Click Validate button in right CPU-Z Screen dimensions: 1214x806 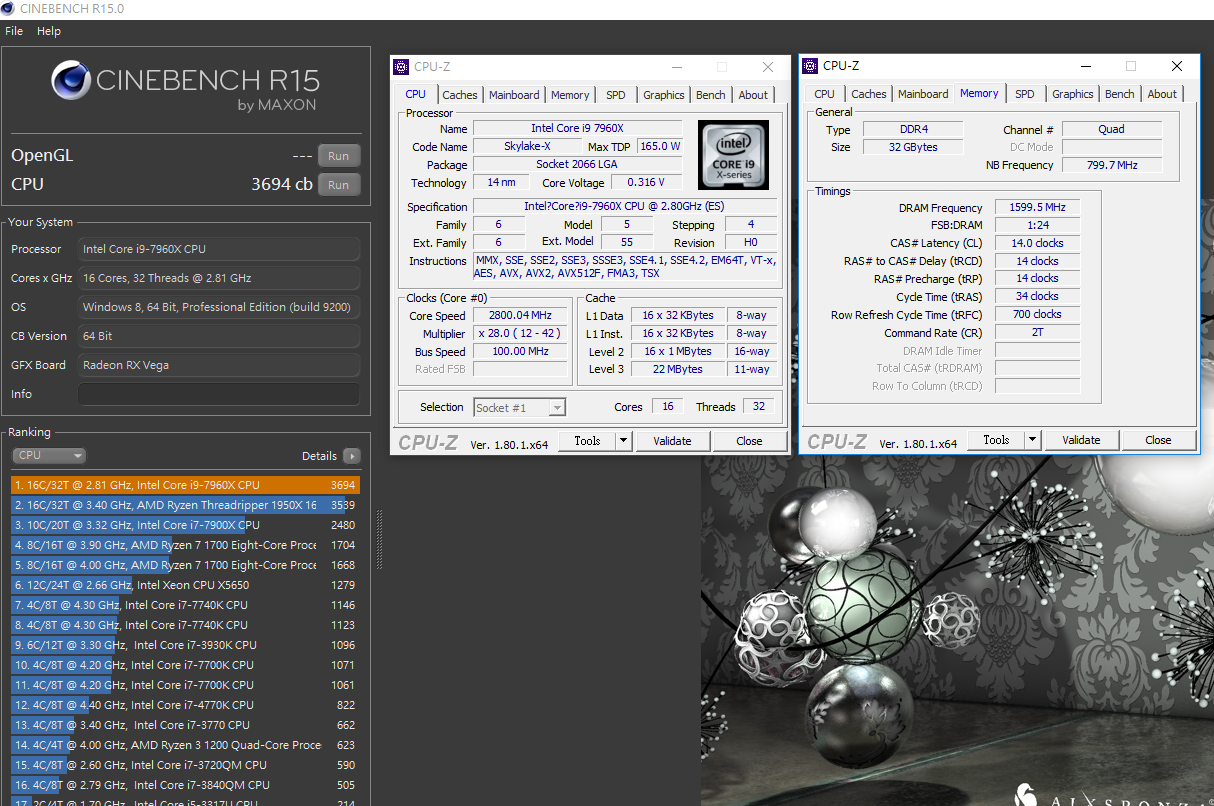pyautogui.click(x=1081, y=440)
